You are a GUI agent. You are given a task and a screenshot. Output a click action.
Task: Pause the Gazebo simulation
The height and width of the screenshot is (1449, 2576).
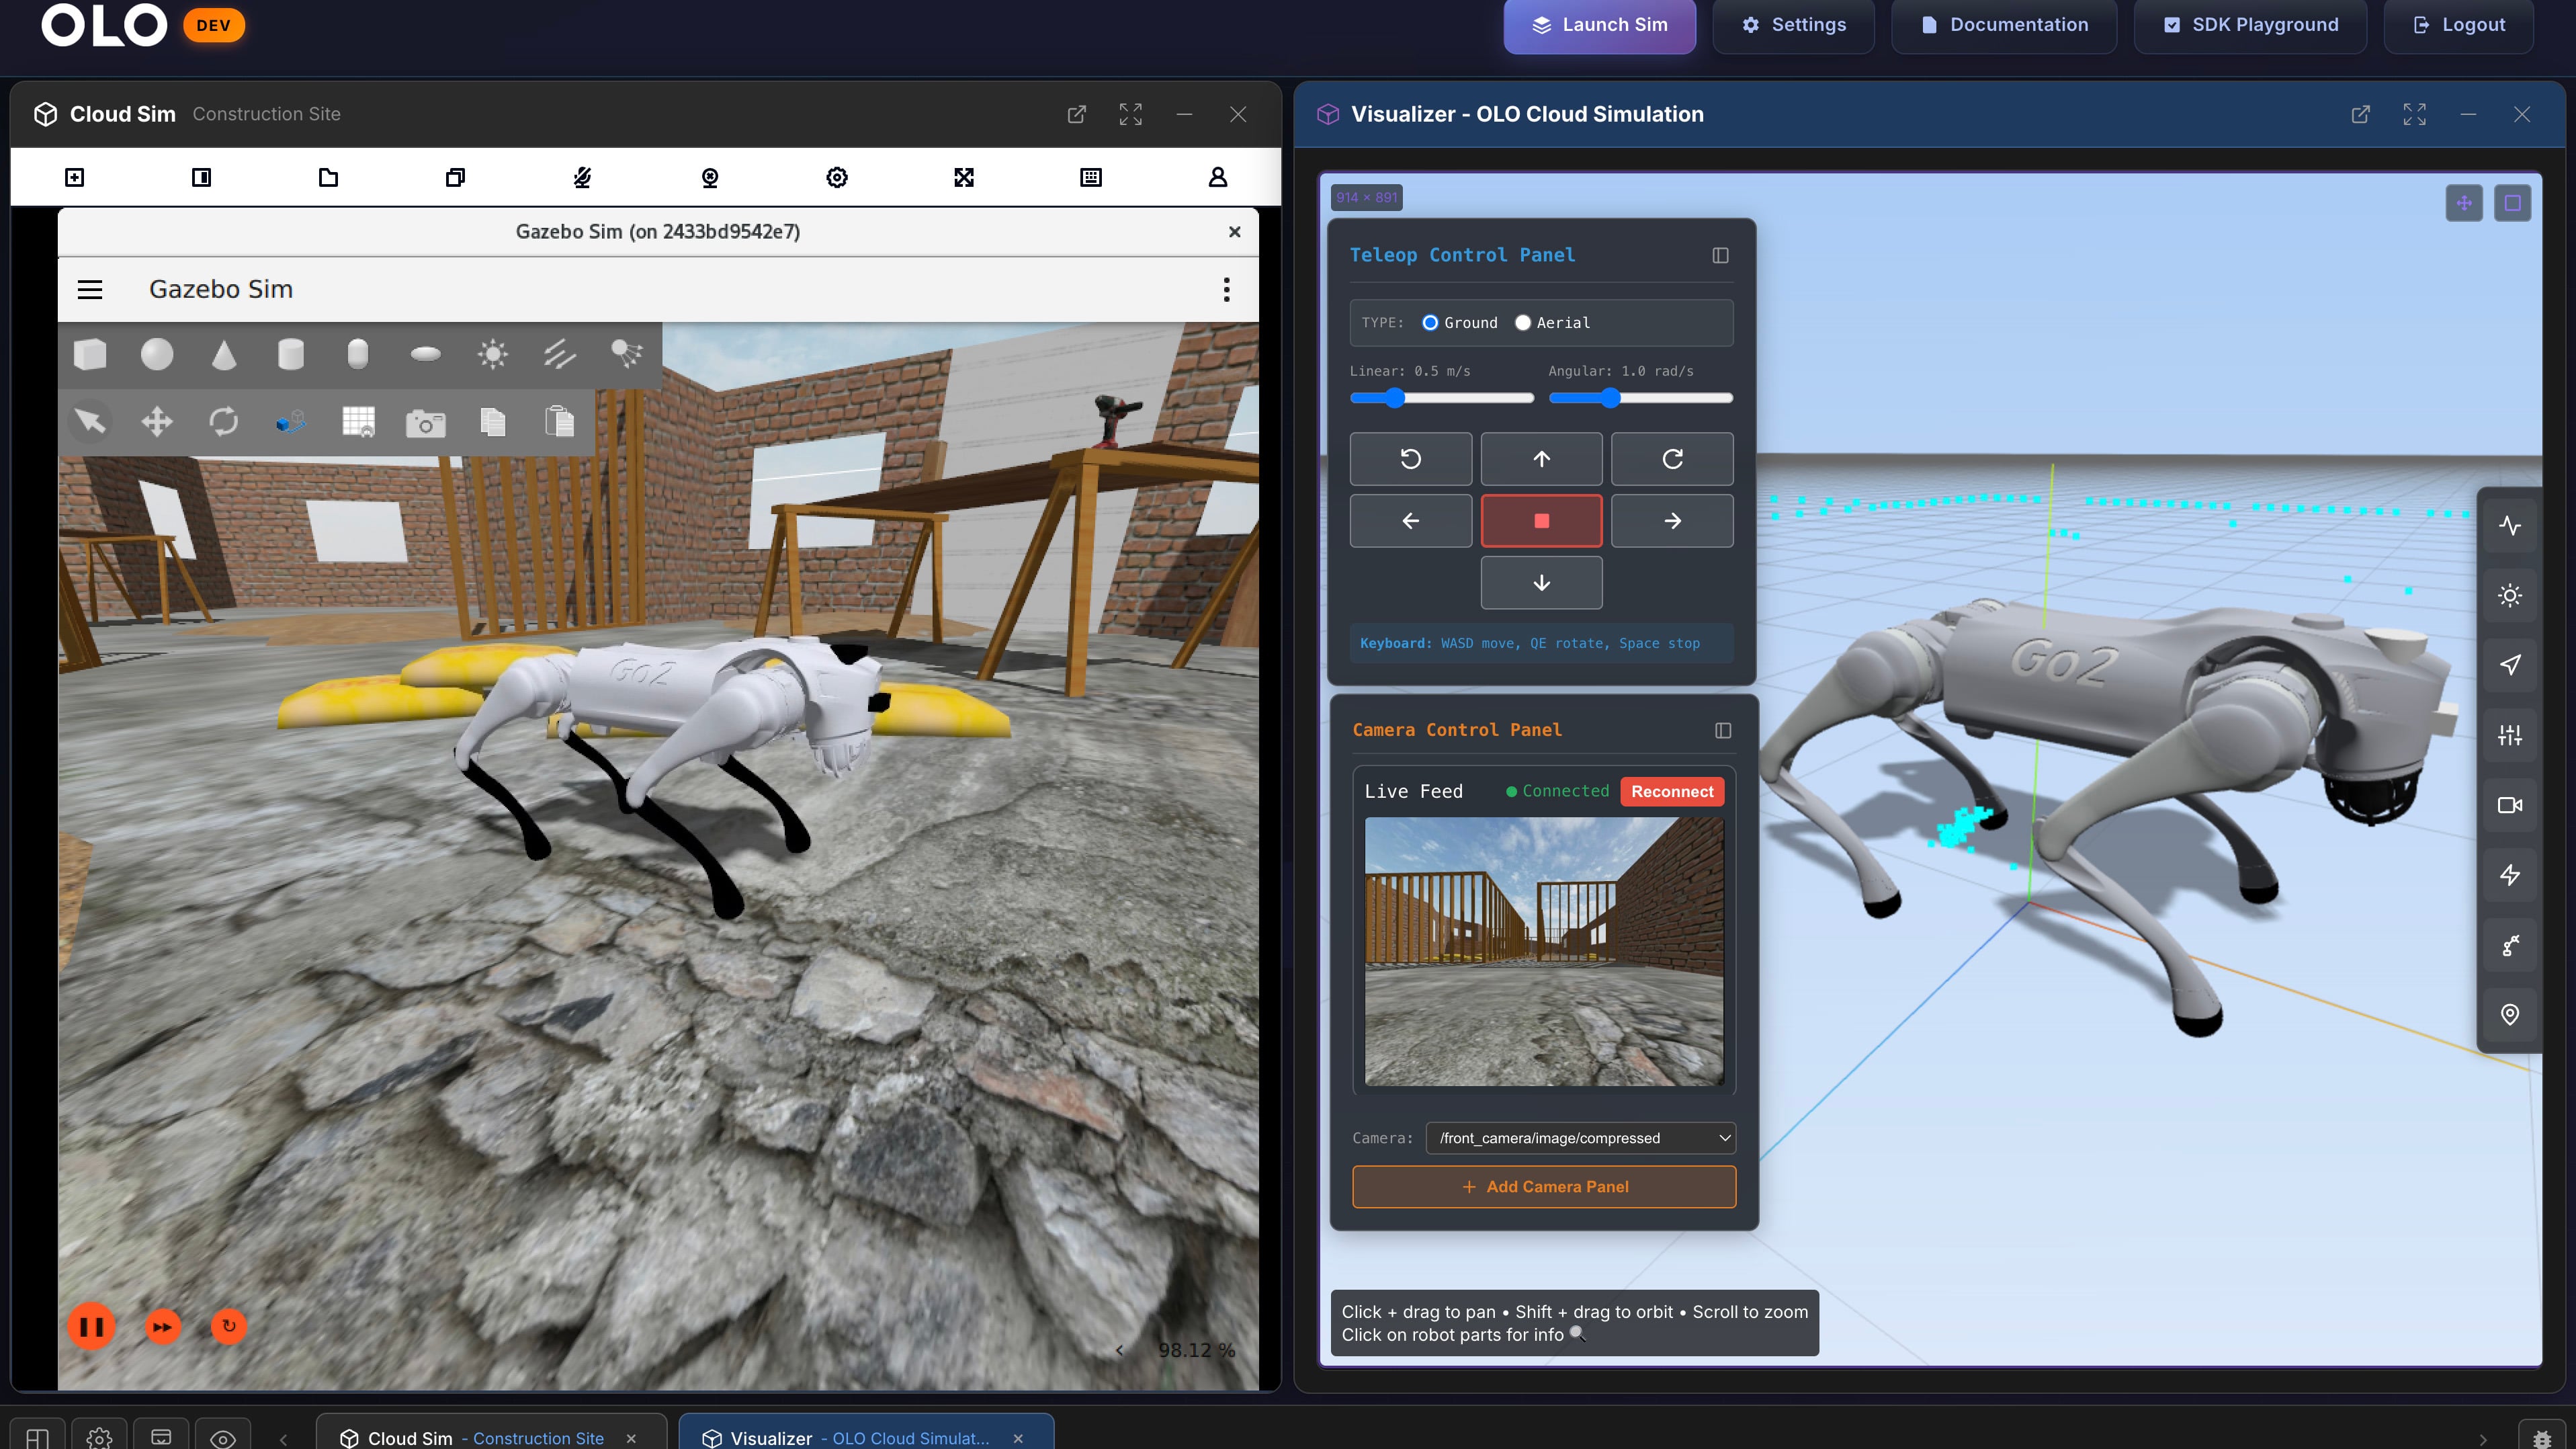[x=91, y=1326]
